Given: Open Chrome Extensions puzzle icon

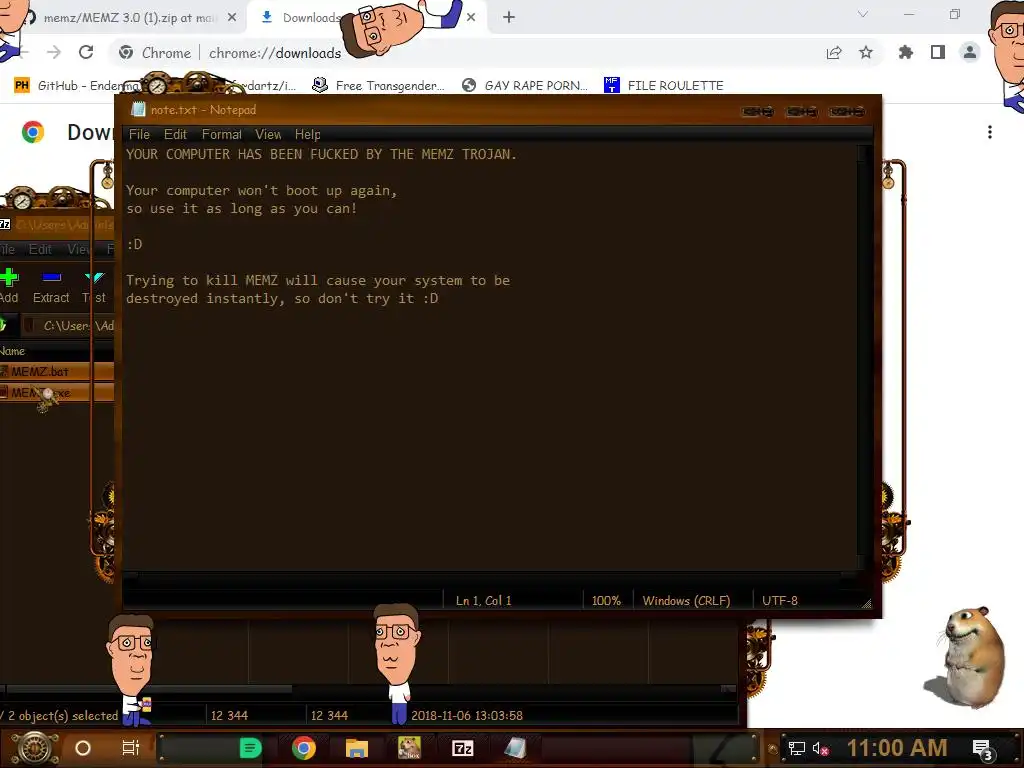Looking at the screenshot, I should tap(906, 52).
